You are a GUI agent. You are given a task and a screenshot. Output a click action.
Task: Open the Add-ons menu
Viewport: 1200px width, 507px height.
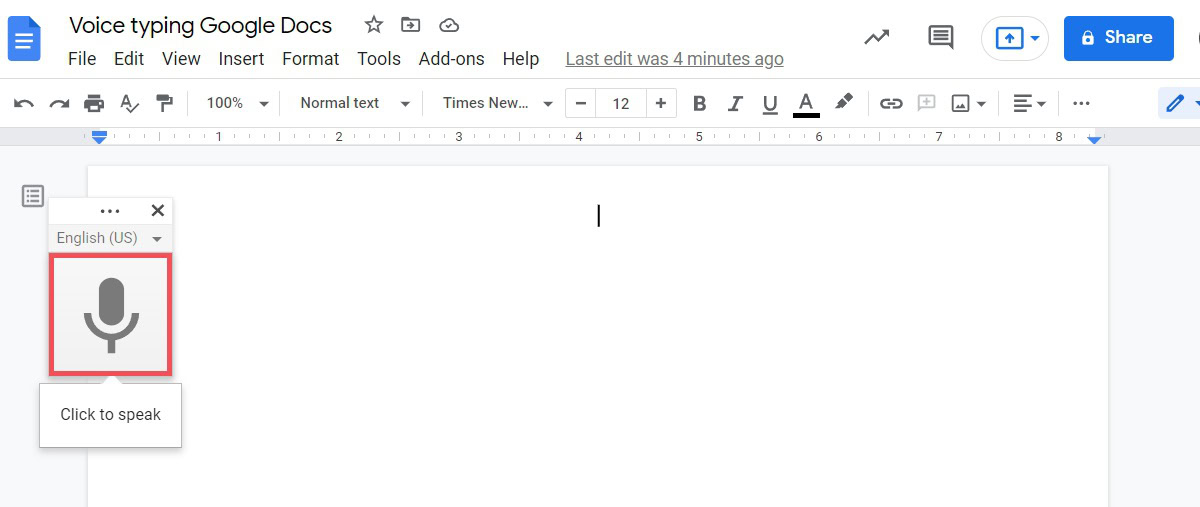[451, 59]
